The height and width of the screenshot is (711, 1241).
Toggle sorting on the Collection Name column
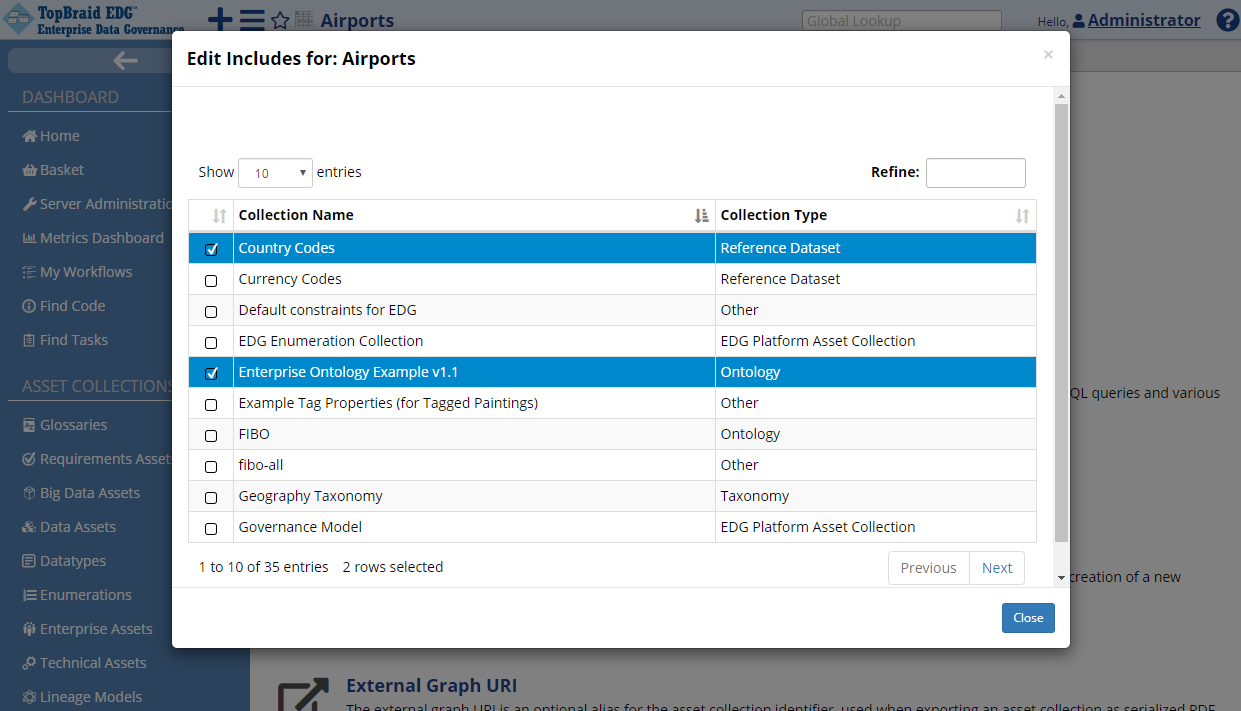click(700, 215)
